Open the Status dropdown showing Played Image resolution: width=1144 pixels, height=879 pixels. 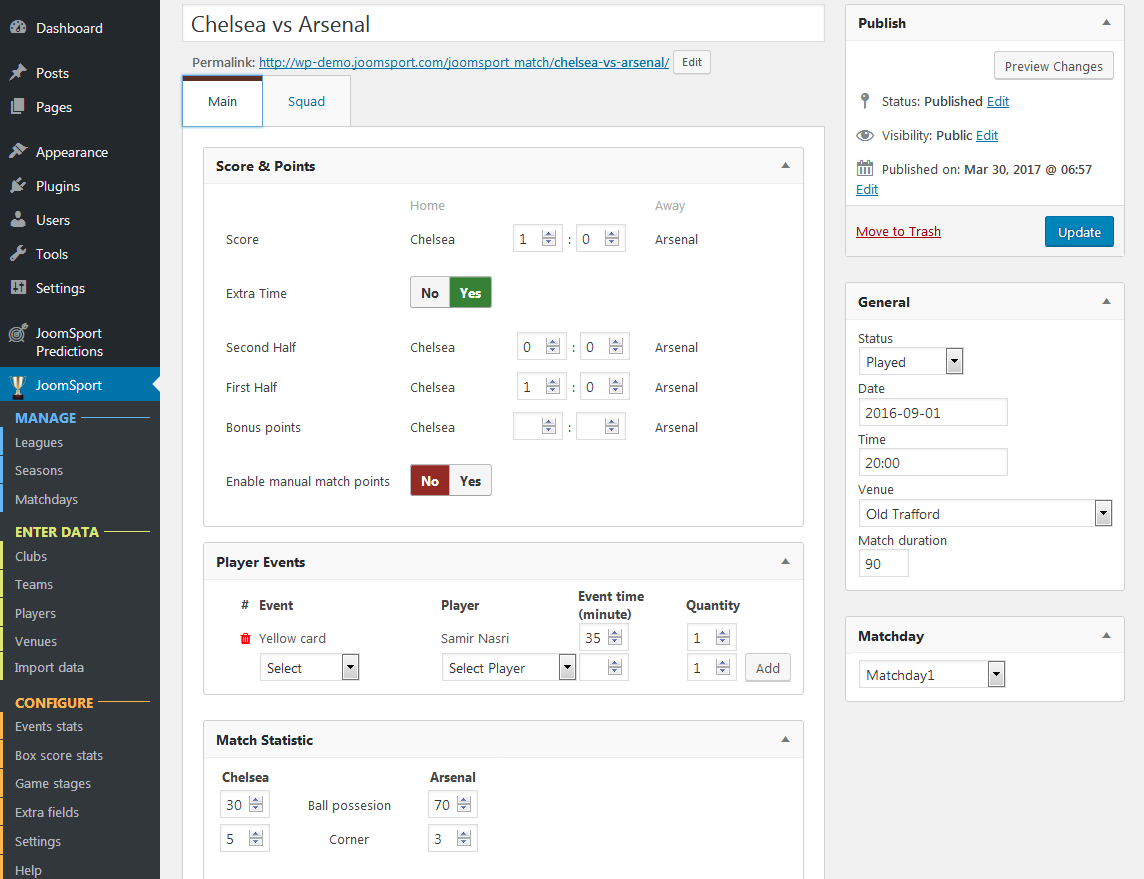tap(911, 361)
